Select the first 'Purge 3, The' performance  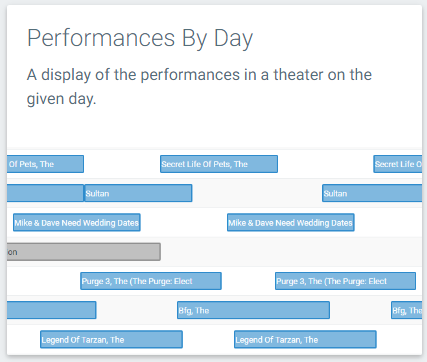151,281
